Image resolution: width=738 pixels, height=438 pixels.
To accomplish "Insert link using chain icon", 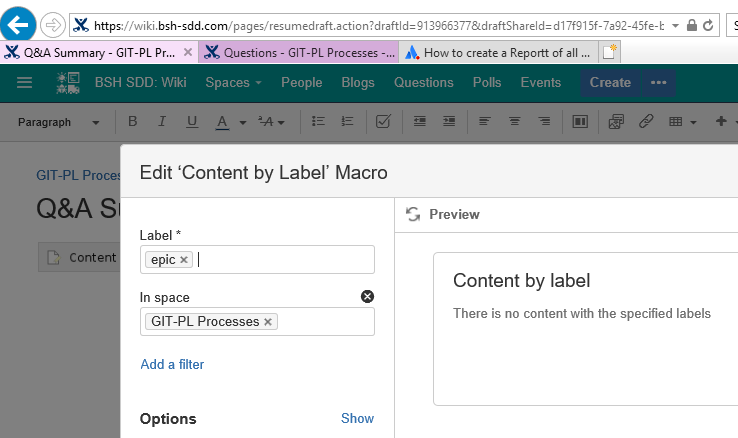I will point(646,122).
